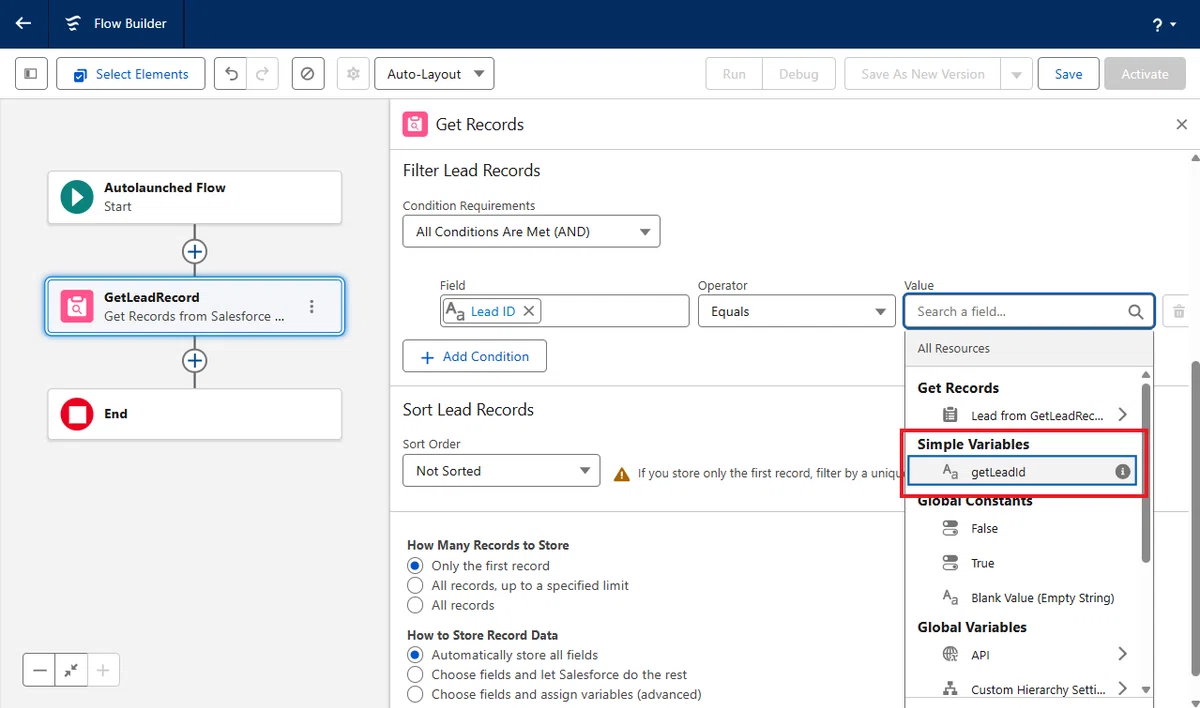
Task: Click the API globe icon
Action: point(951,654)
